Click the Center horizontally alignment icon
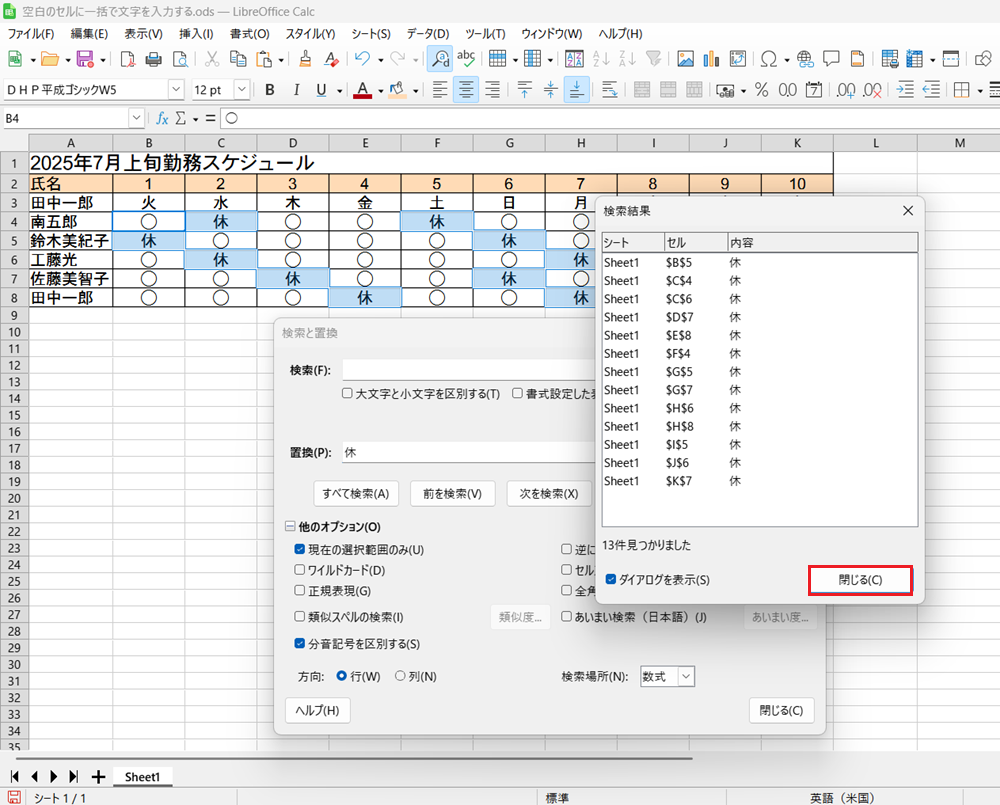The width and height of the screenshot is (1000, 805). click(x=466, y=90)
